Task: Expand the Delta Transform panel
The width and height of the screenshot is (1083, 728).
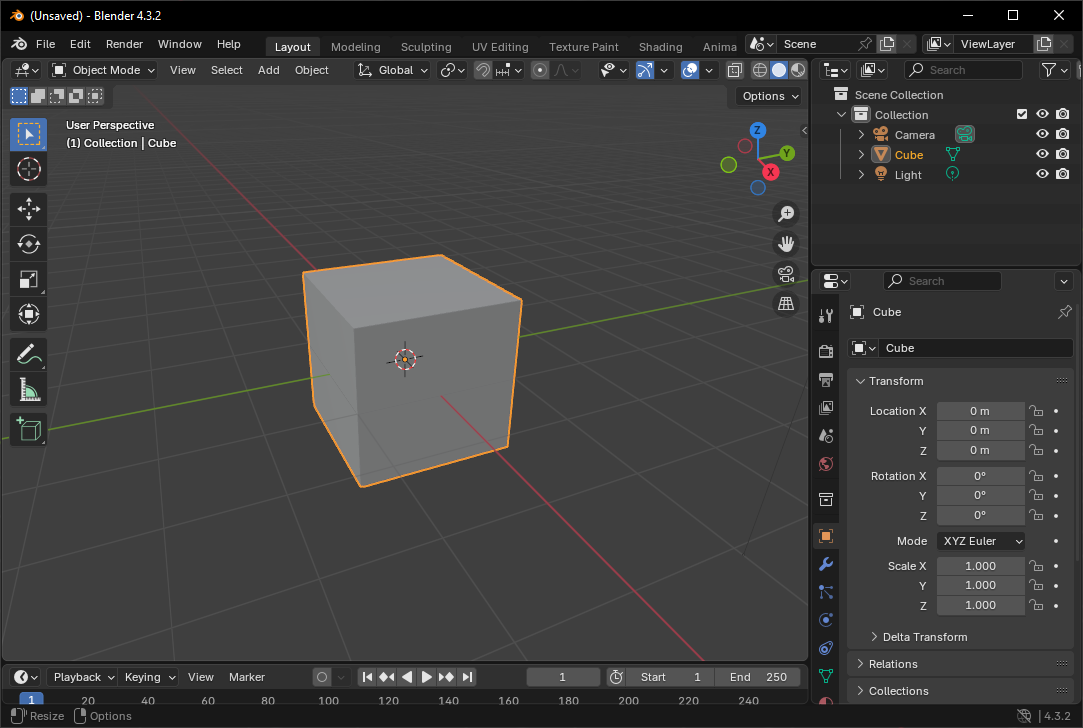Action: tap(924, 637)
